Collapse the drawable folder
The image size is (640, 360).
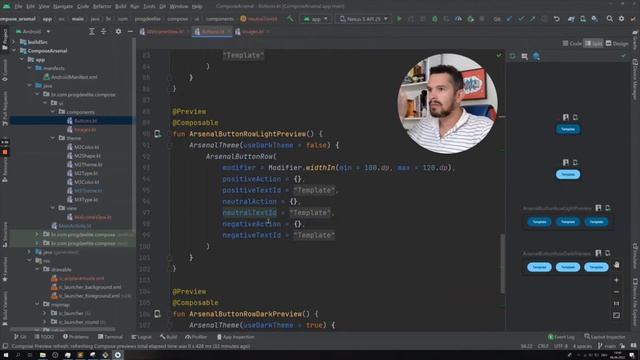click(x=38, y=269)
